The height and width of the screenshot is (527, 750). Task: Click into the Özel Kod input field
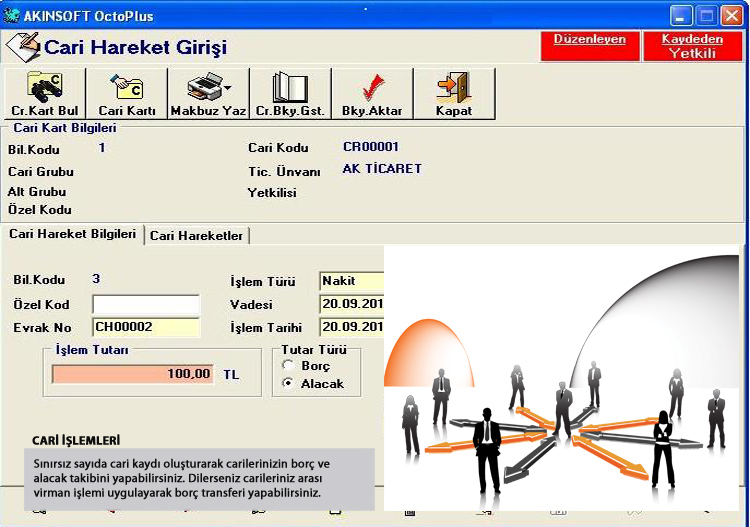pos(146,305)
